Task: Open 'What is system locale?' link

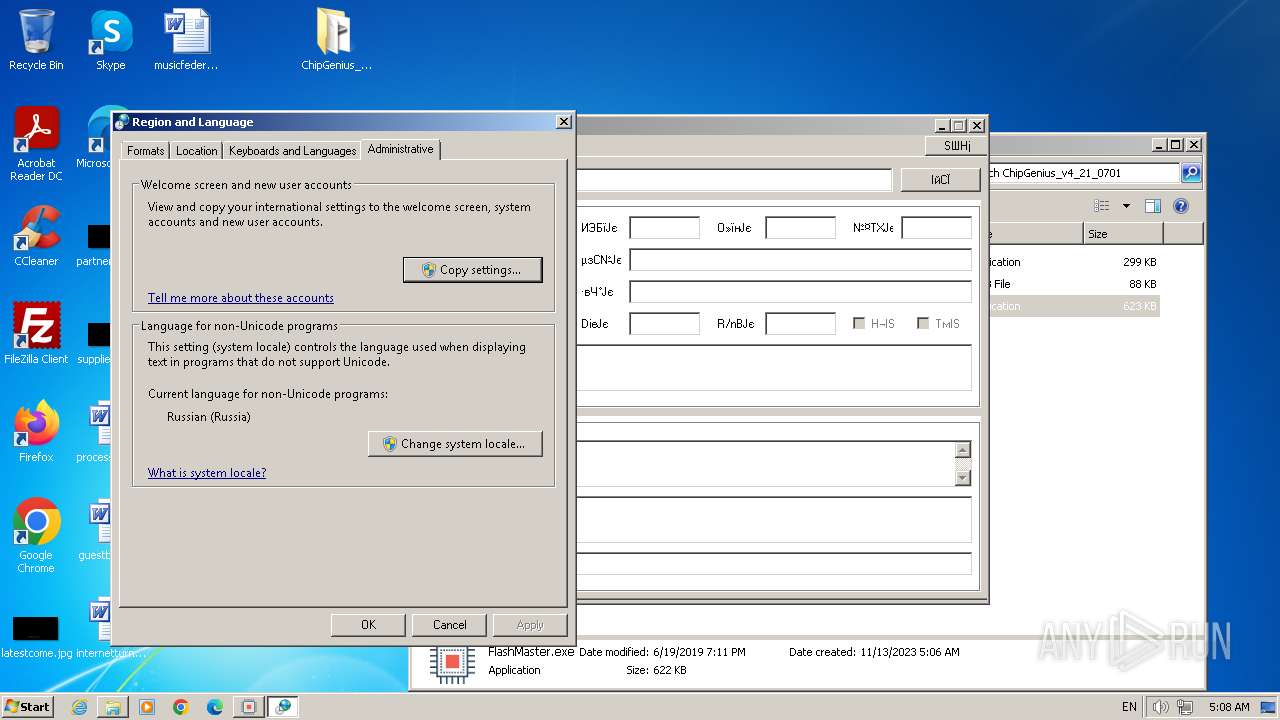Action: click(207, 473)
